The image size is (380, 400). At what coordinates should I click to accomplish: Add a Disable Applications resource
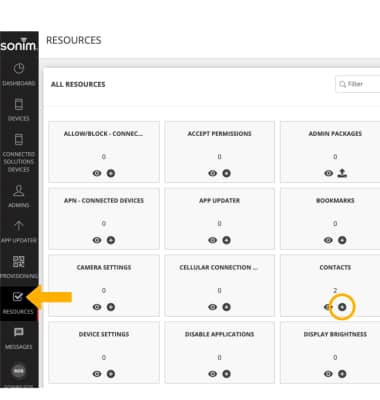226,374
